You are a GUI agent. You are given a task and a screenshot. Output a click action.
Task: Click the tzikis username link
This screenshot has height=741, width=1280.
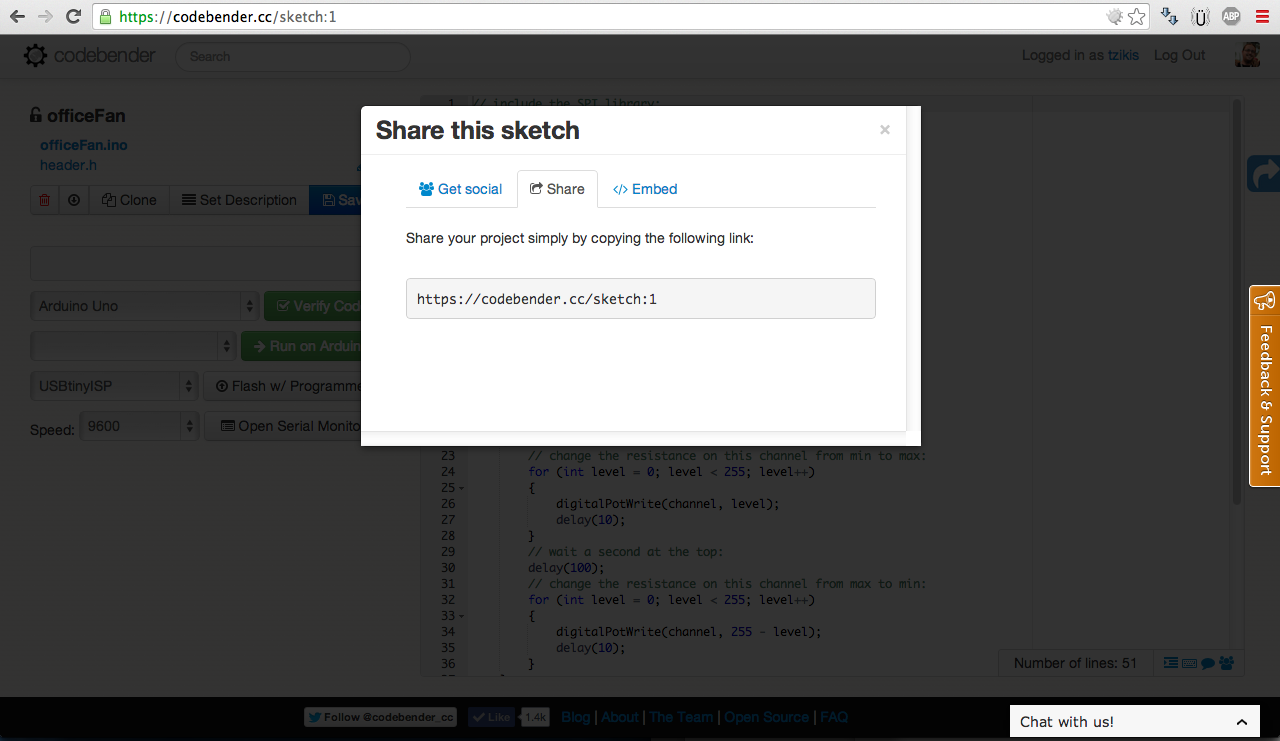click(1123, 55)
